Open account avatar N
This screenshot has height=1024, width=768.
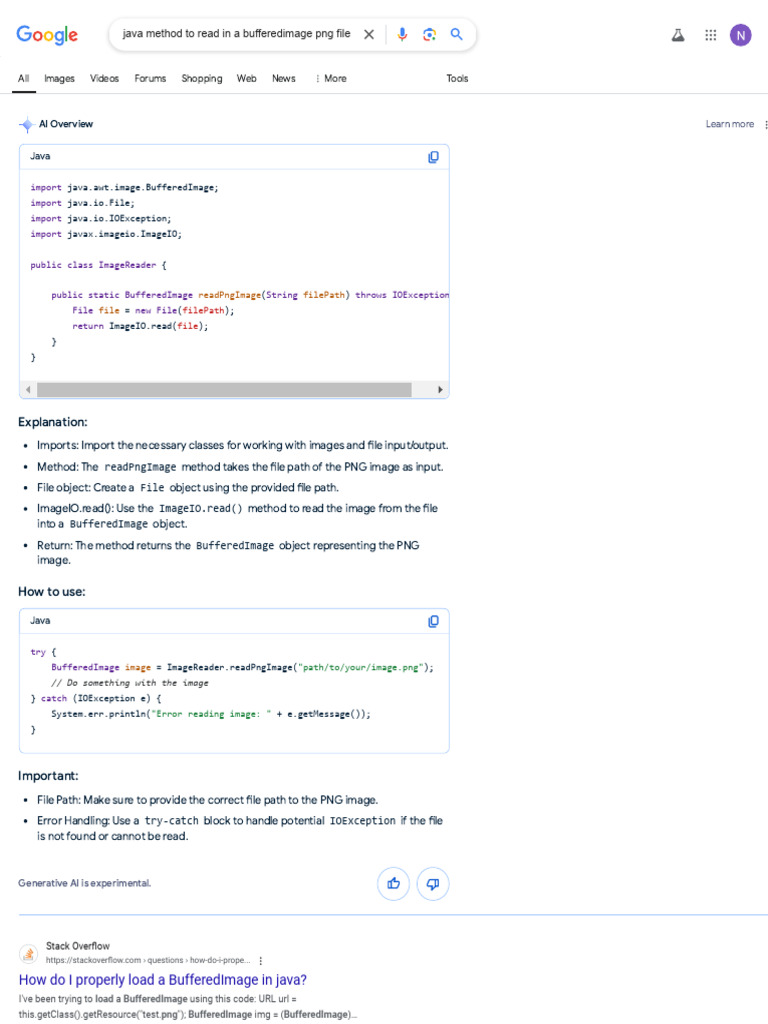click(741, 35)
